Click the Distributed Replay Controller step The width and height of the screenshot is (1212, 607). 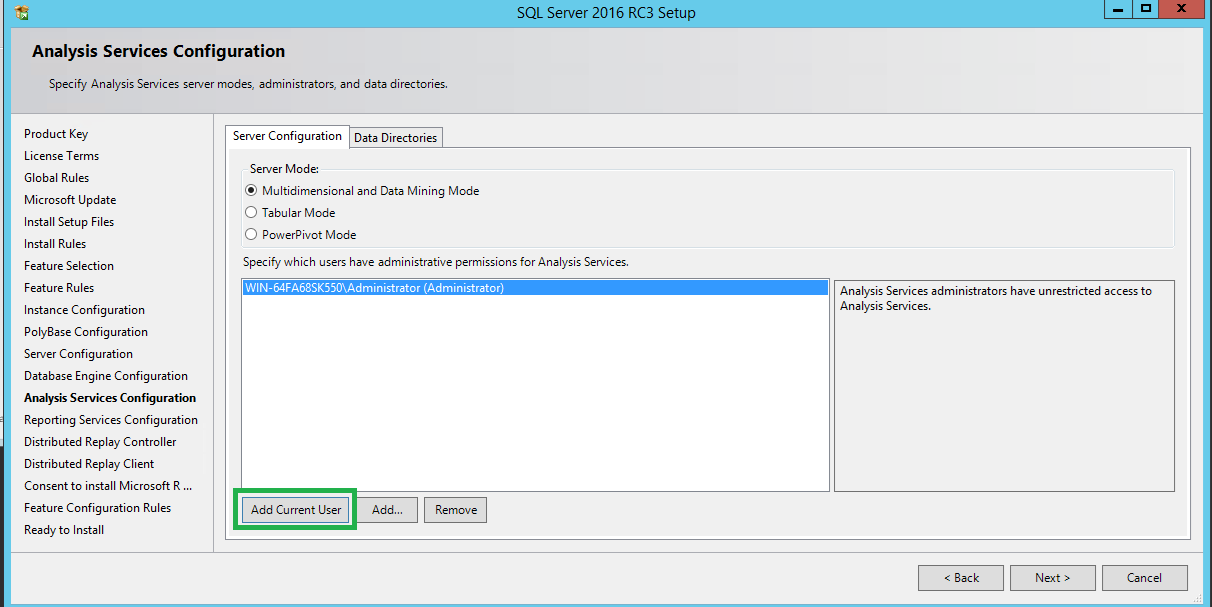100,442
